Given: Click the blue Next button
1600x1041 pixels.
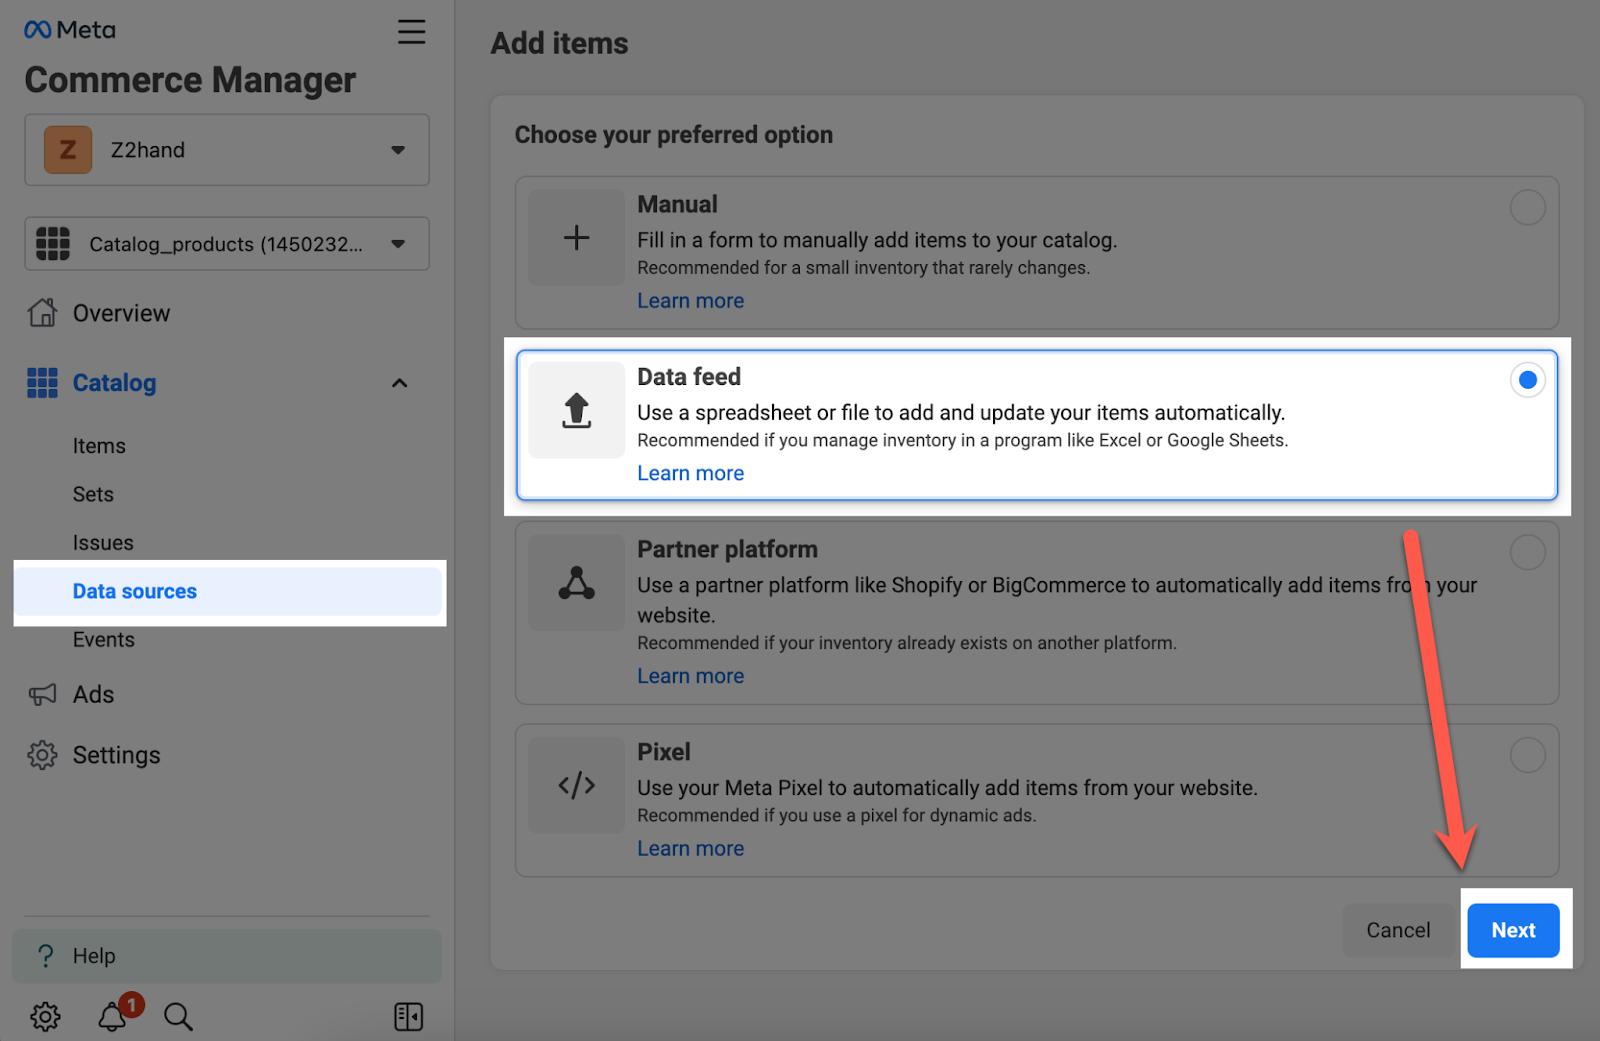Looking at the screenshot, I should [x=1512, y=930].
